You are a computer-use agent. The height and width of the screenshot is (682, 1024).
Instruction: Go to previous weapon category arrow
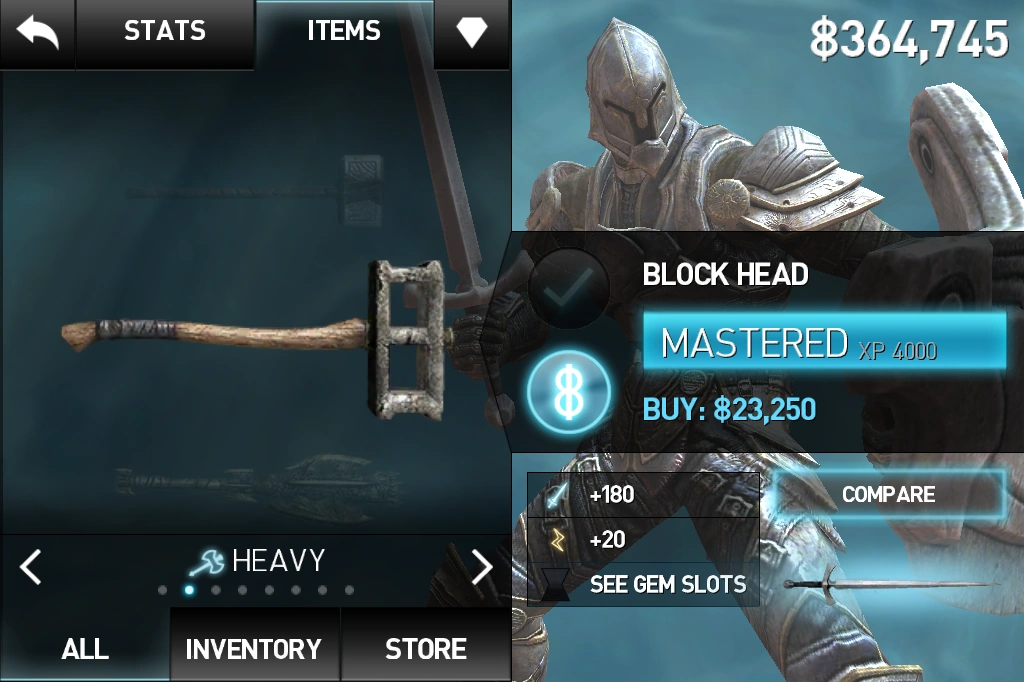coord(30,566)
